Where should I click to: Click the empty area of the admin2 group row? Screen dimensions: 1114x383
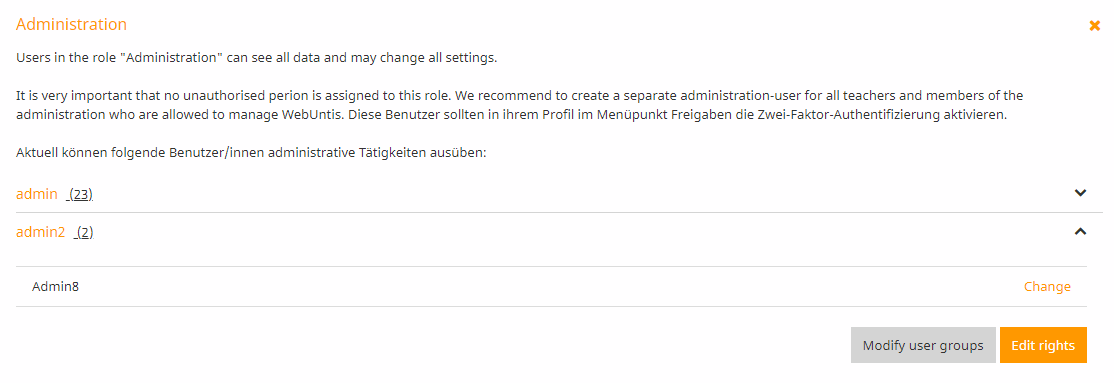click(568, 232)
